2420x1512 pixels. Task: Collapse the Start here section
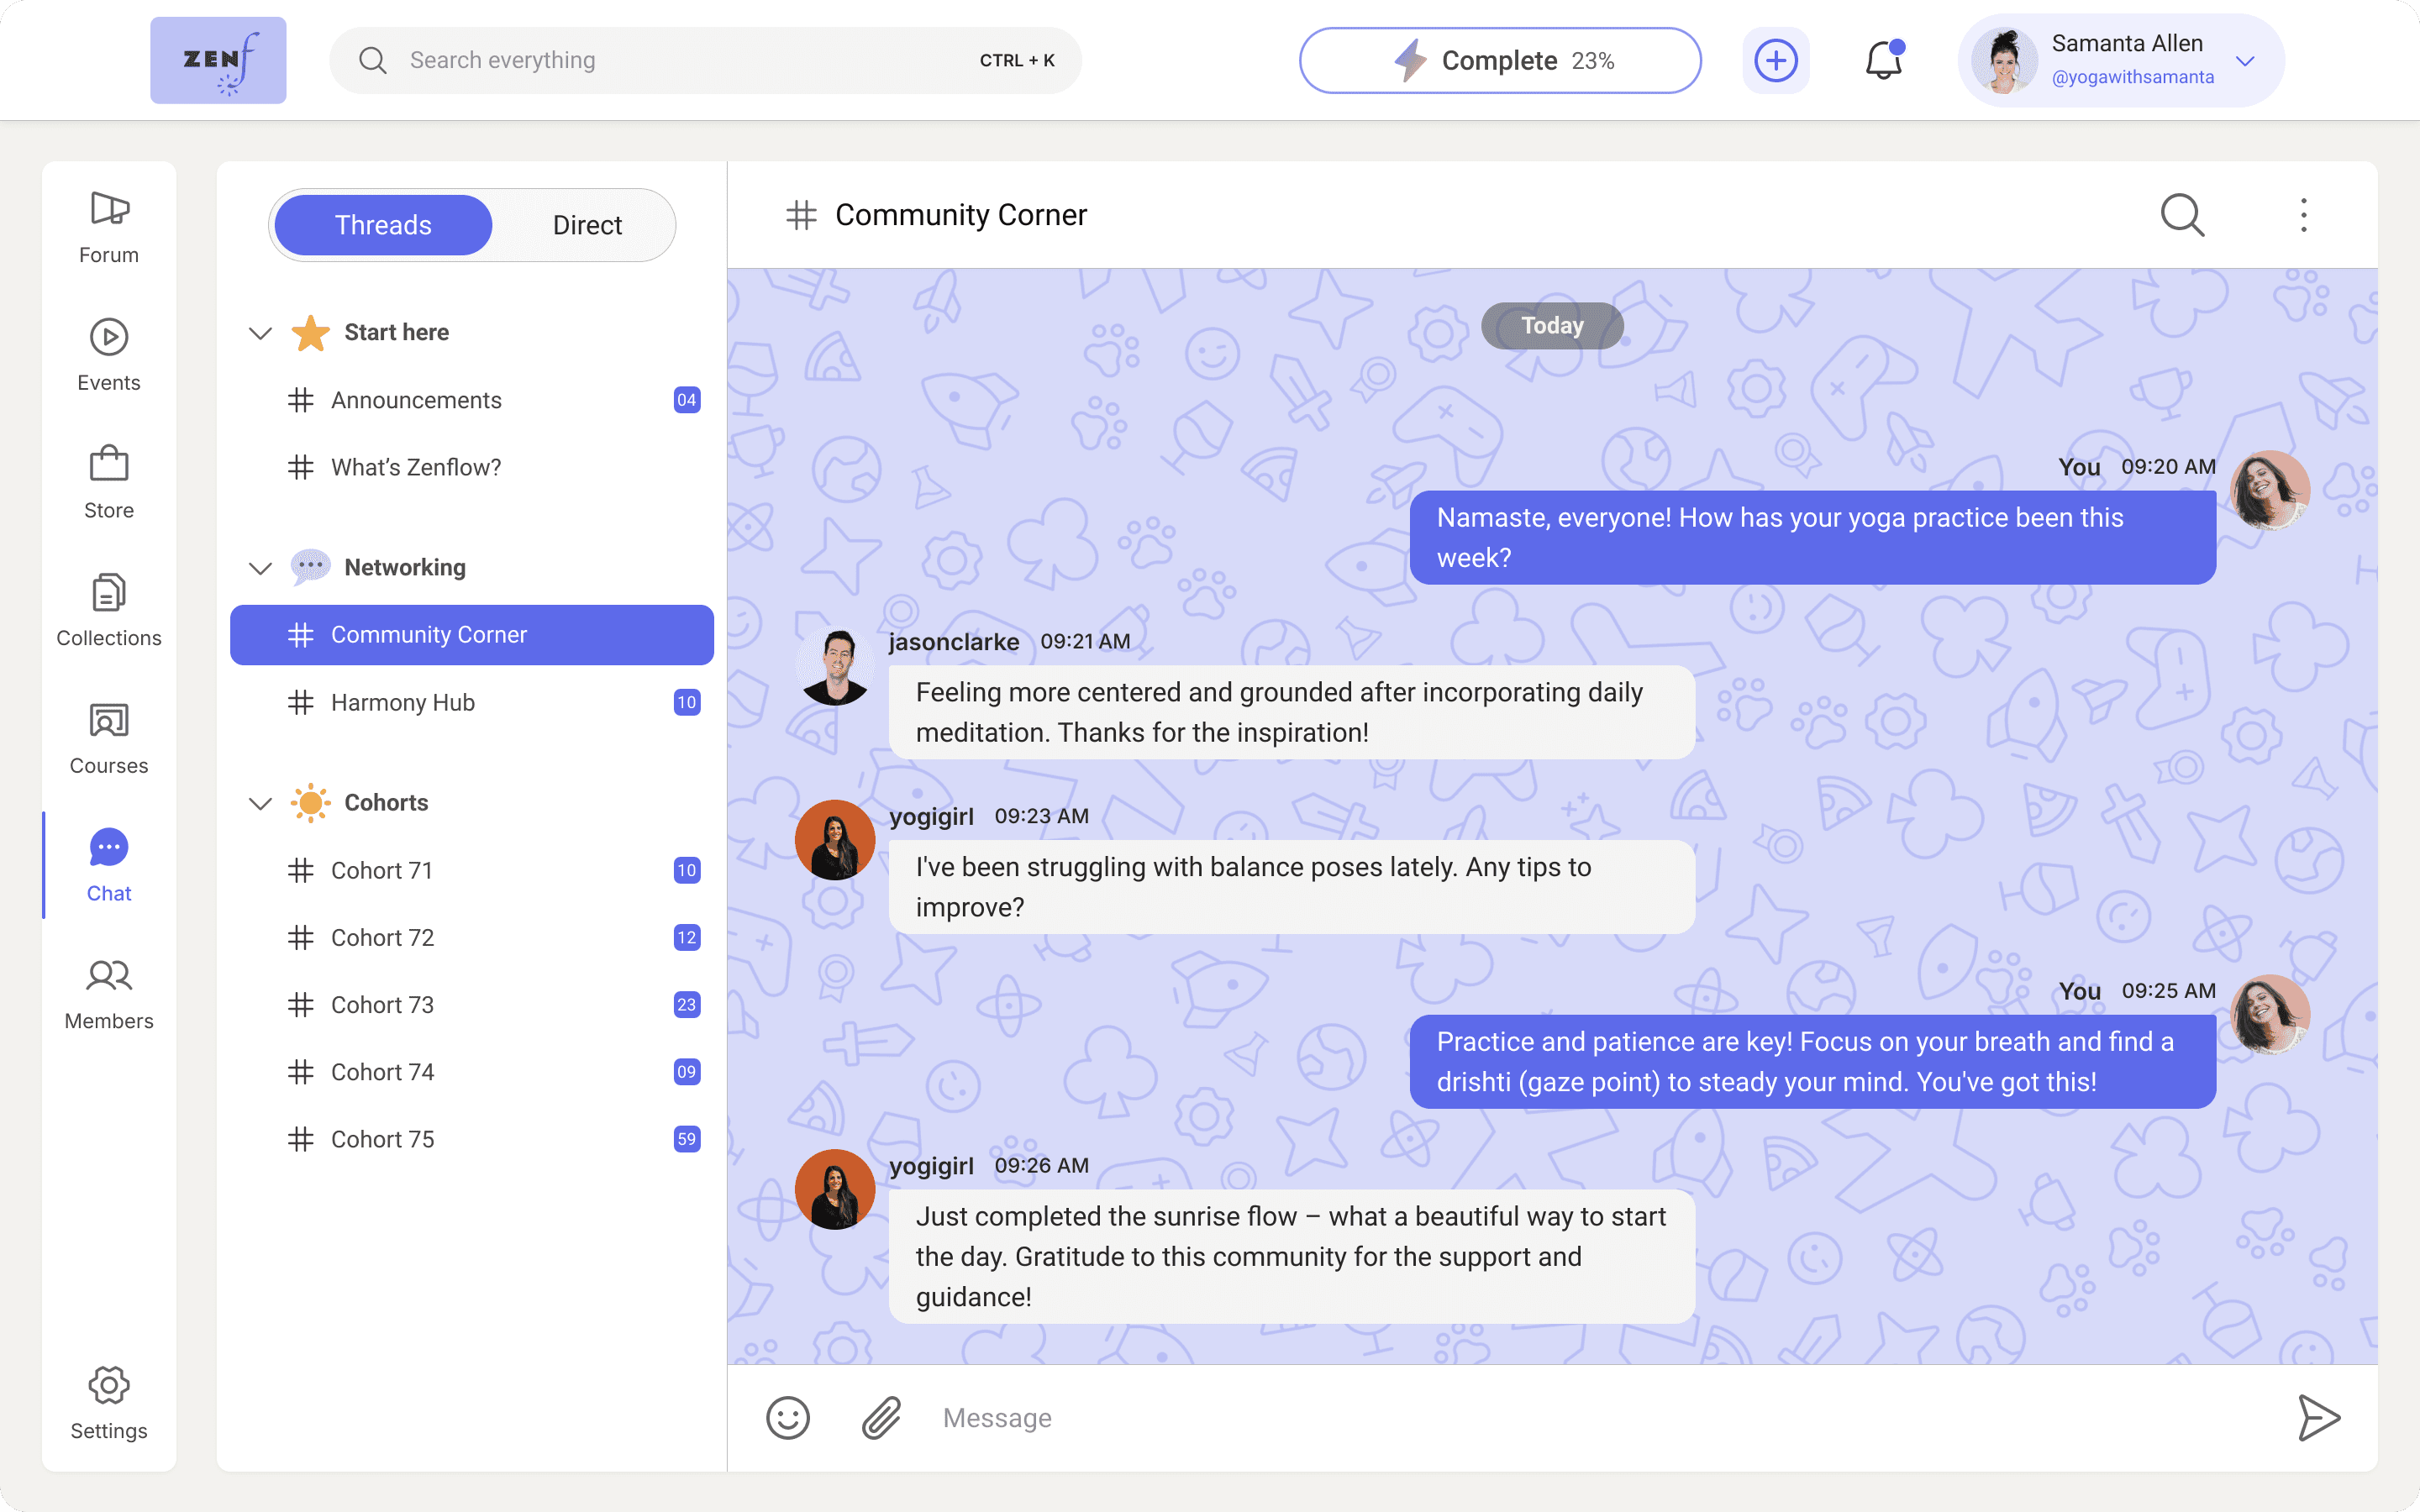[259, 333]
